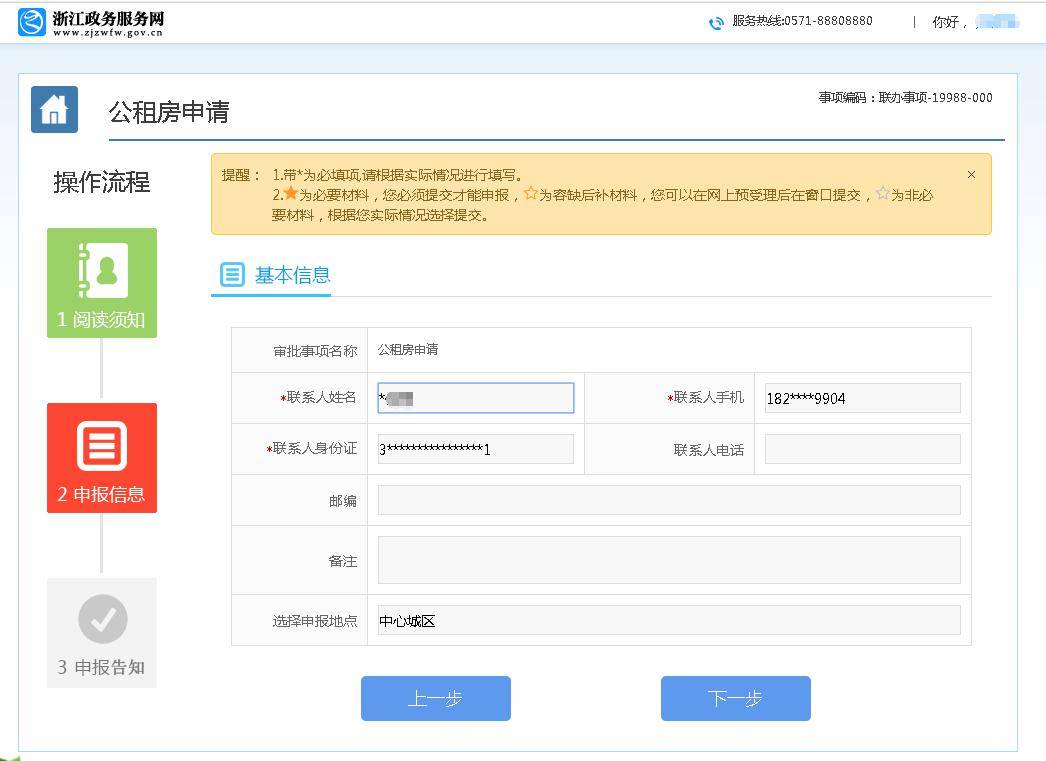Click the 服务热线:0571-88808880 text
This screenshot has width=1046, height=761.
click(x=803, y=21)
